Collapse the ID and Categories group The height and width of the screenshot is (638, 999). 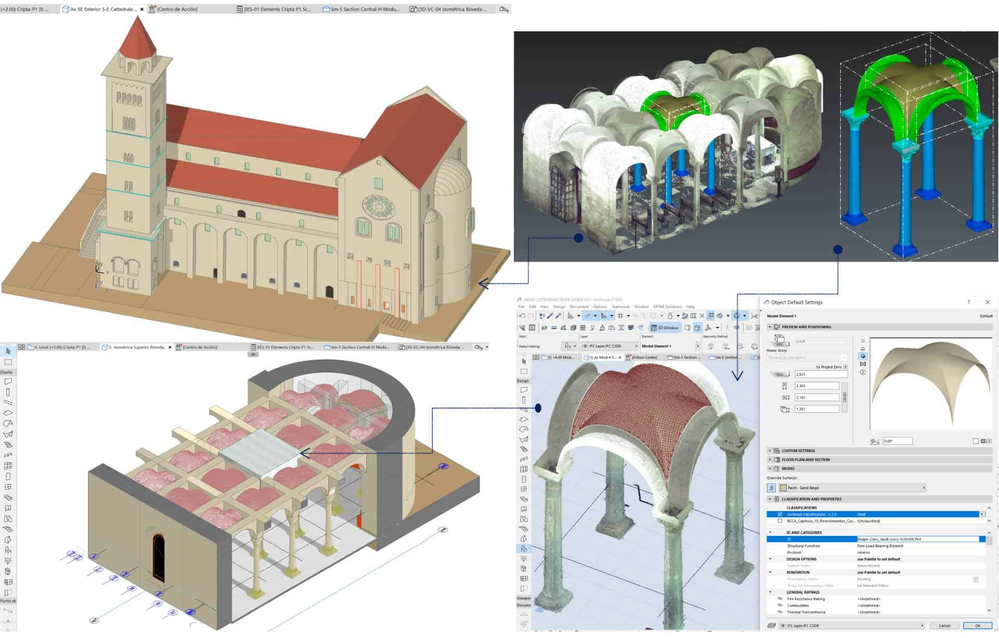770,532
